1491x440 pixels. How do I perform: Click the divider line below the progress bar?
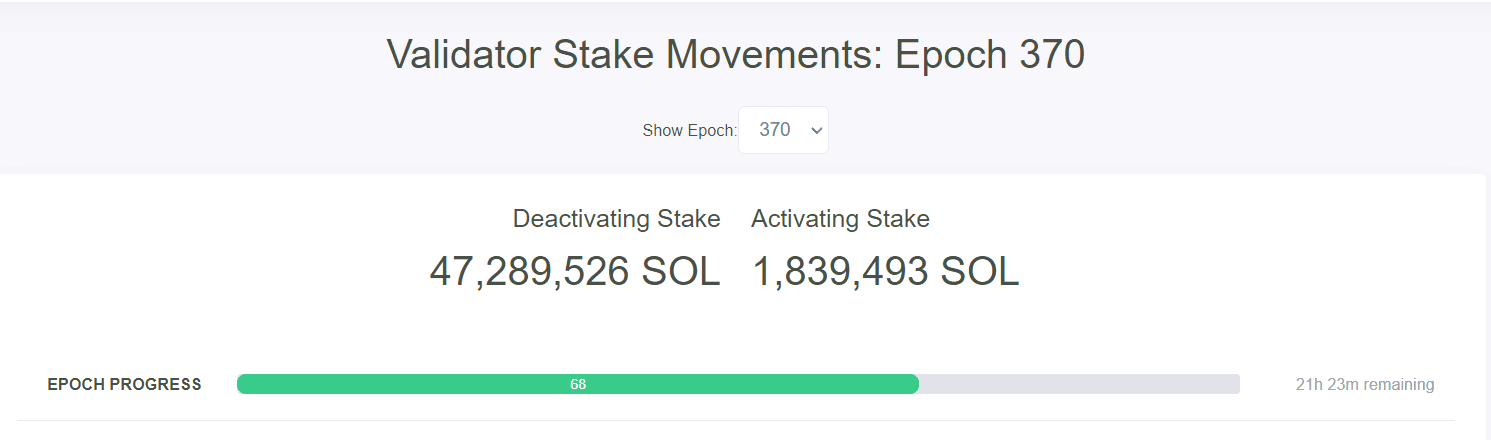click(736, 420)
